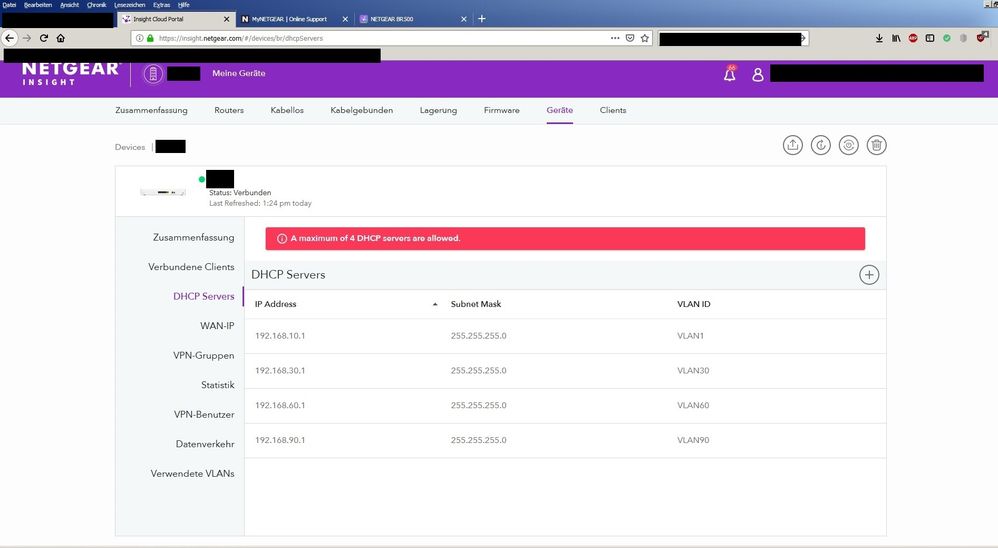Click the VLAN ID column header
This screenshot has width=998, height=548.
[x=694, y=304]
